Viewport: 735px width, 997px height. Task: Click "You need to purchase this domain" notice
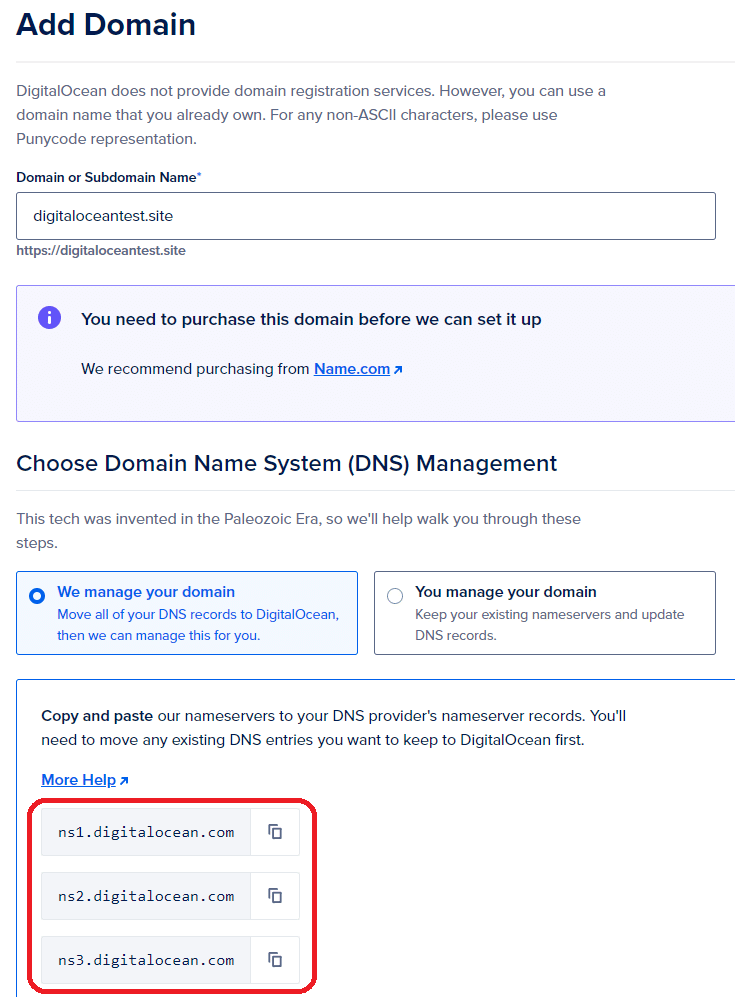311,319
